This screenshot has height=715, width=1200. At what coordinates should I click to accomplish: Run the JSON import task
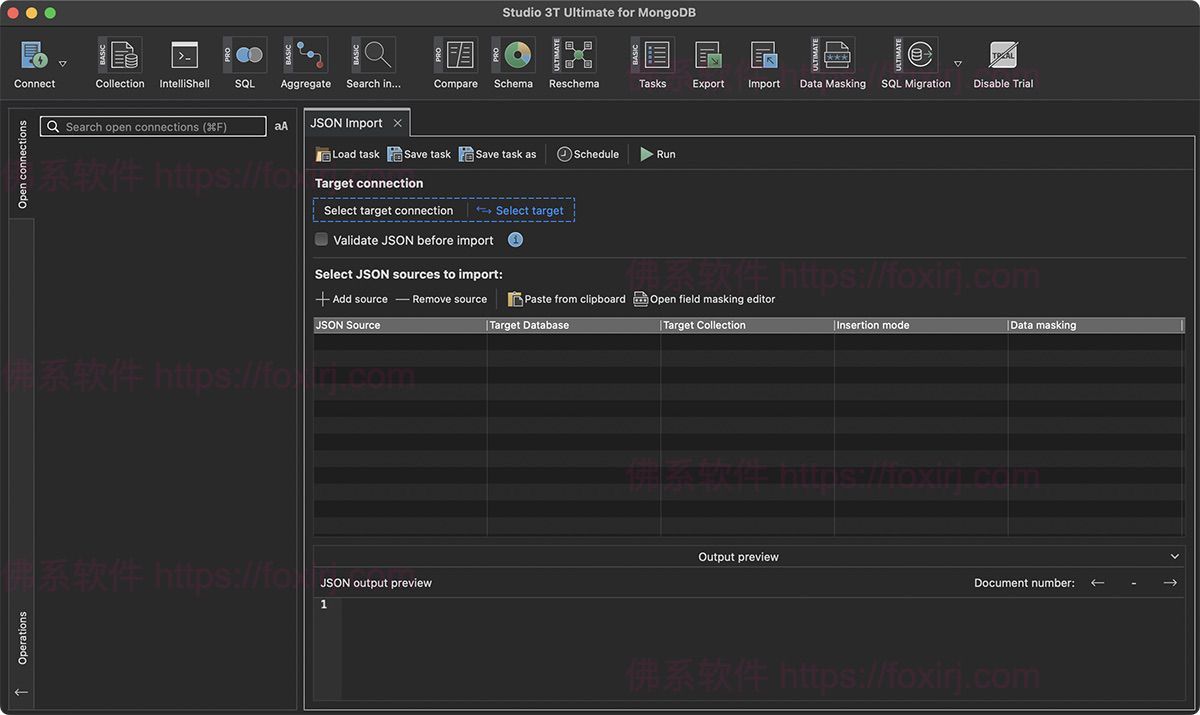pos(657,154)
